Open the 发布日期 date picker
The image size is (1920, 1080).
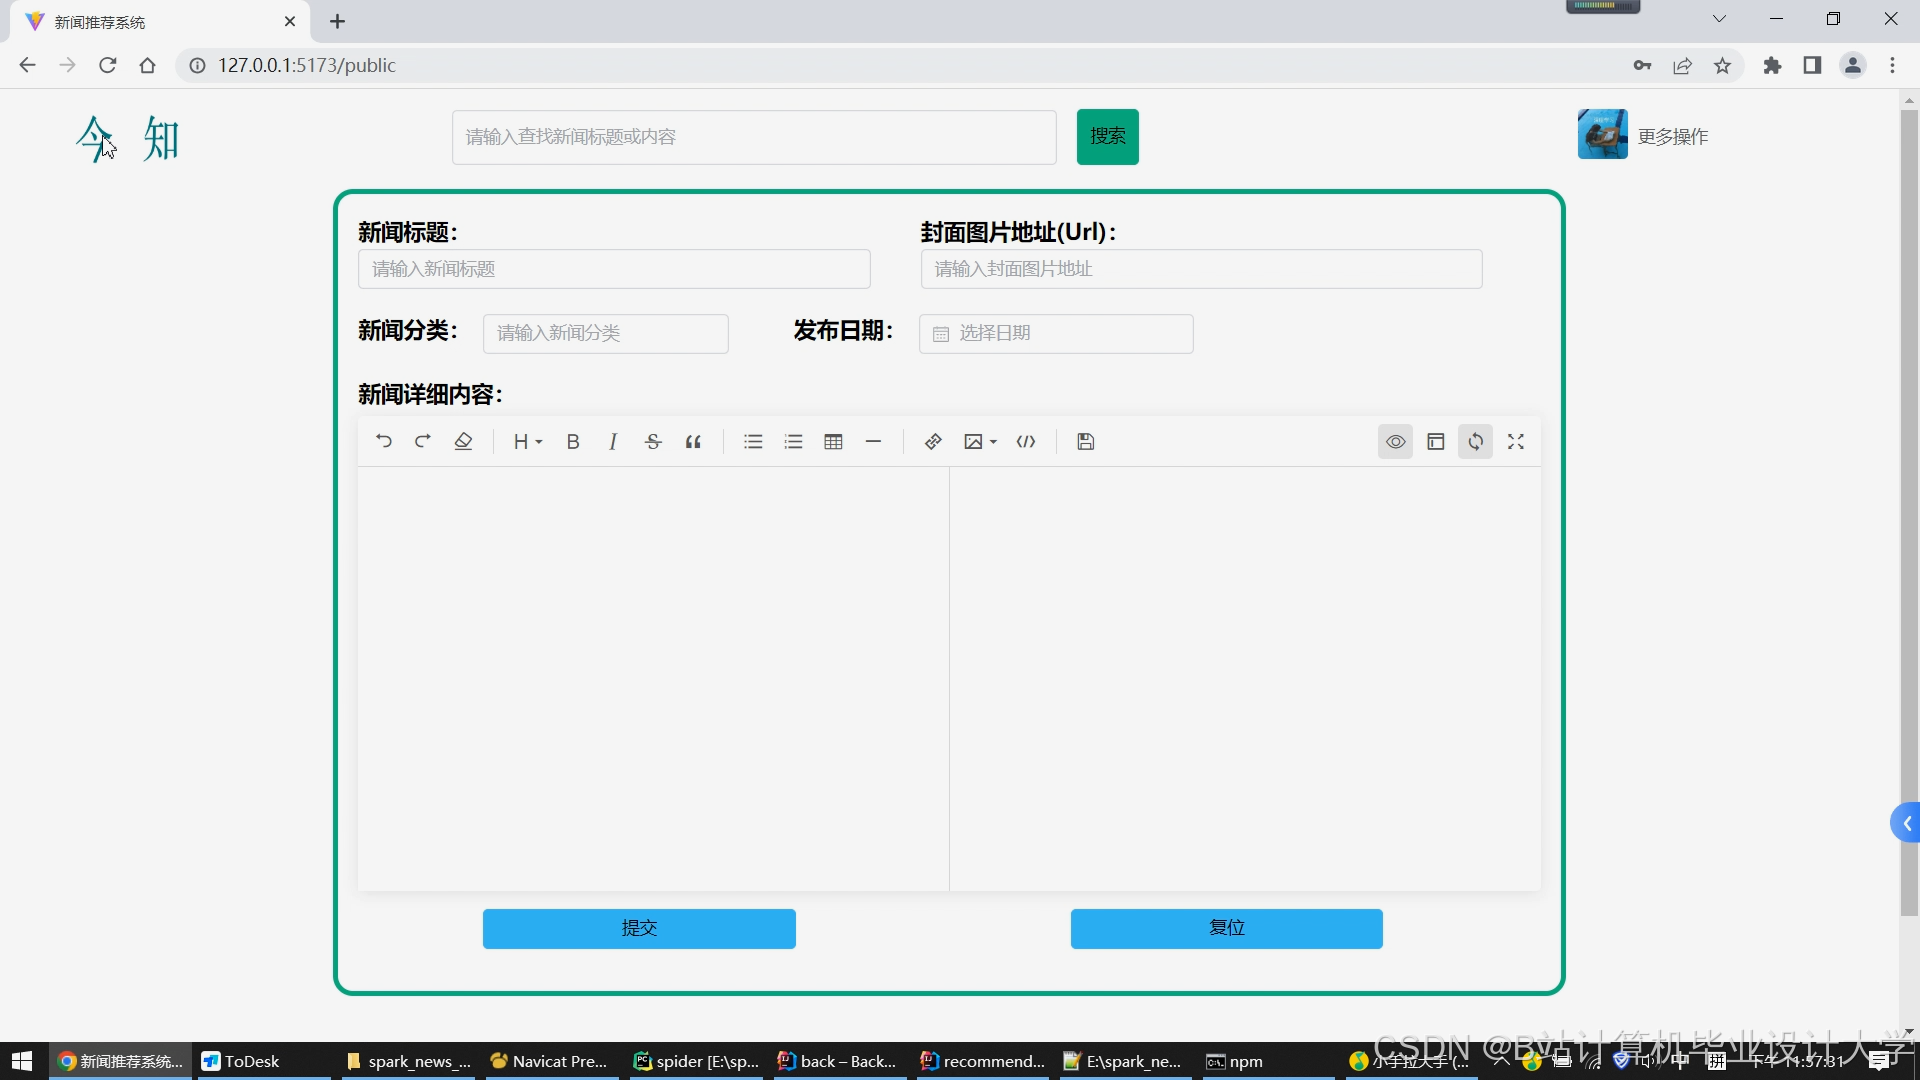(1056, 333)
